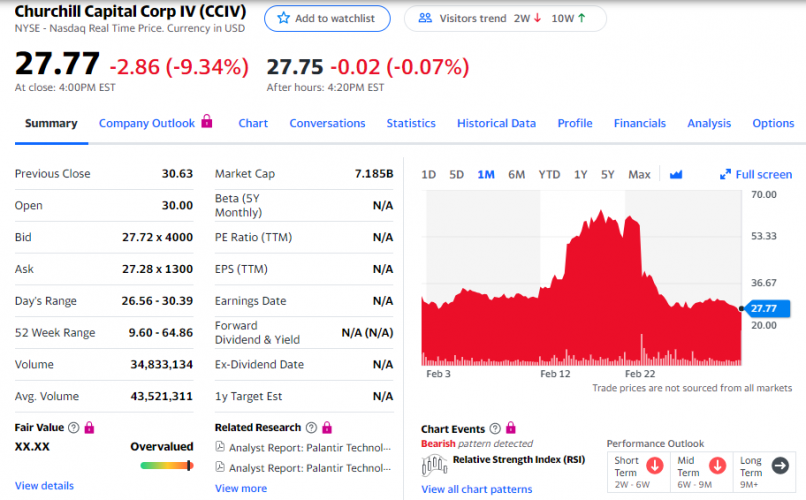Open the Financials tab
The height and width of the screenshot is (500, 806).
tap(639, 123)
